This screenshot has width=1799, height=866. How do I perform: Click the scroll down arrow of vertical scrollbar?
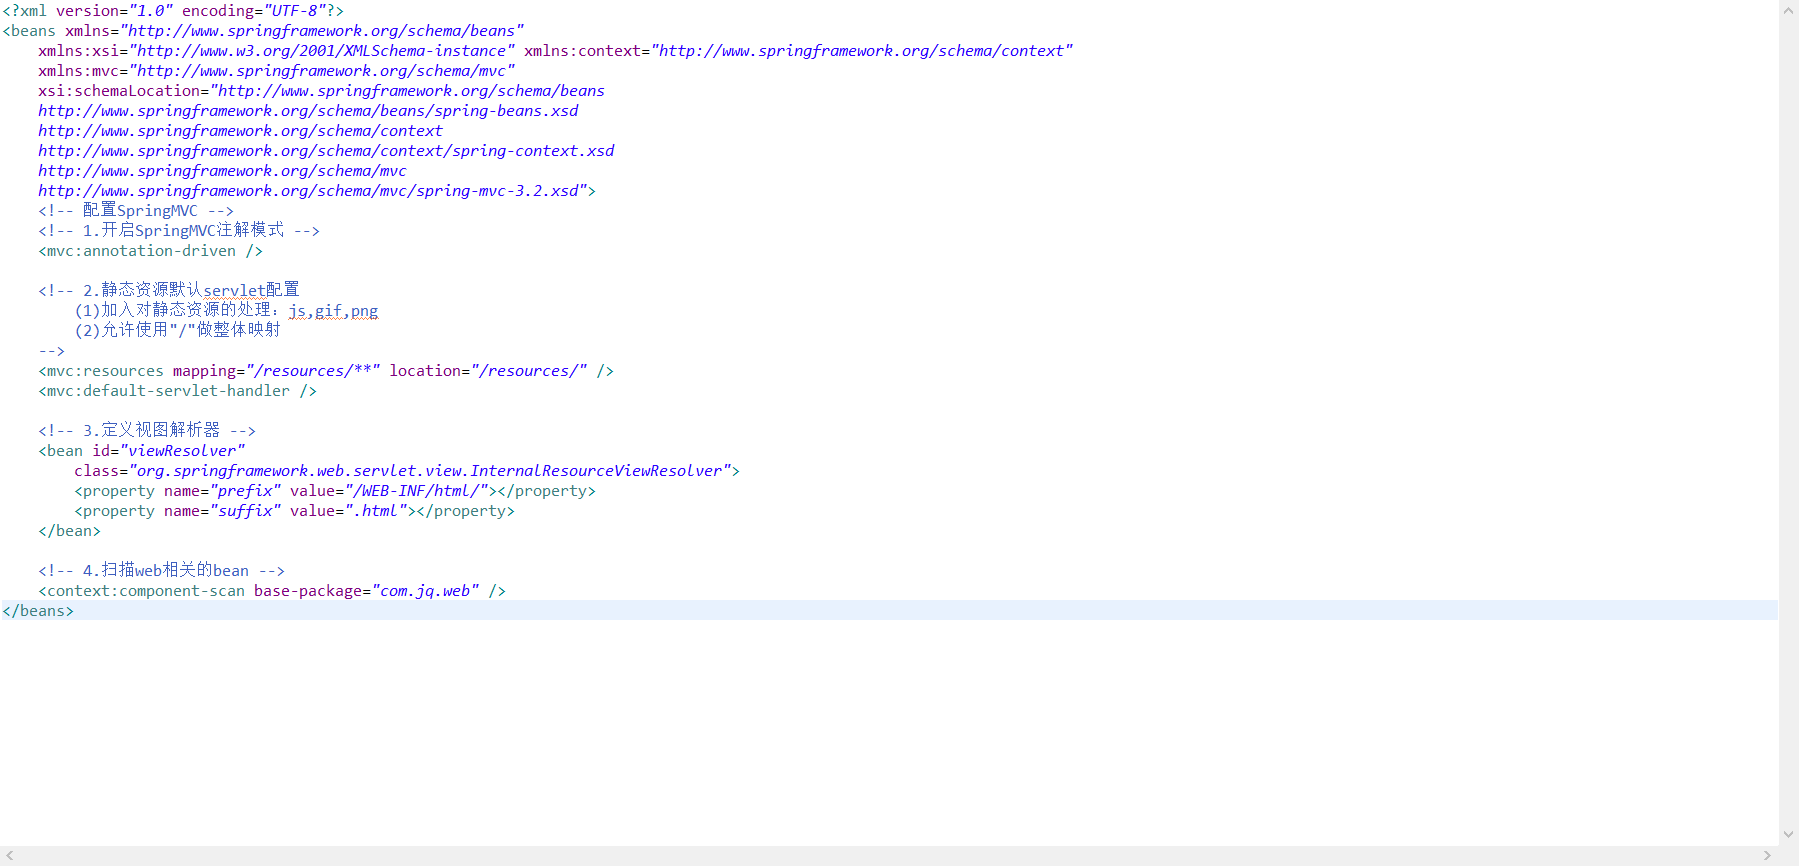coord(1788,834)
